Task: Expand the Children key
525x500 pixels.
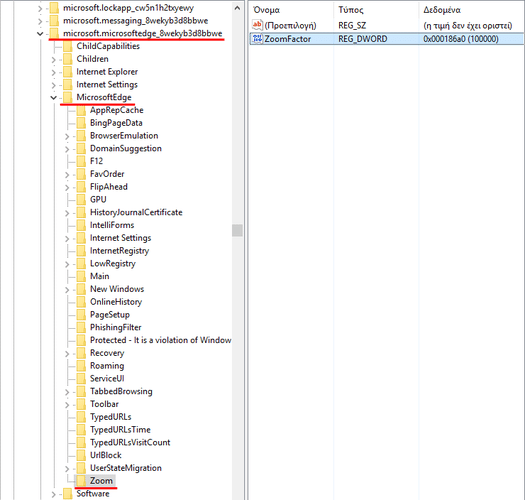Action: coord(54,59)
